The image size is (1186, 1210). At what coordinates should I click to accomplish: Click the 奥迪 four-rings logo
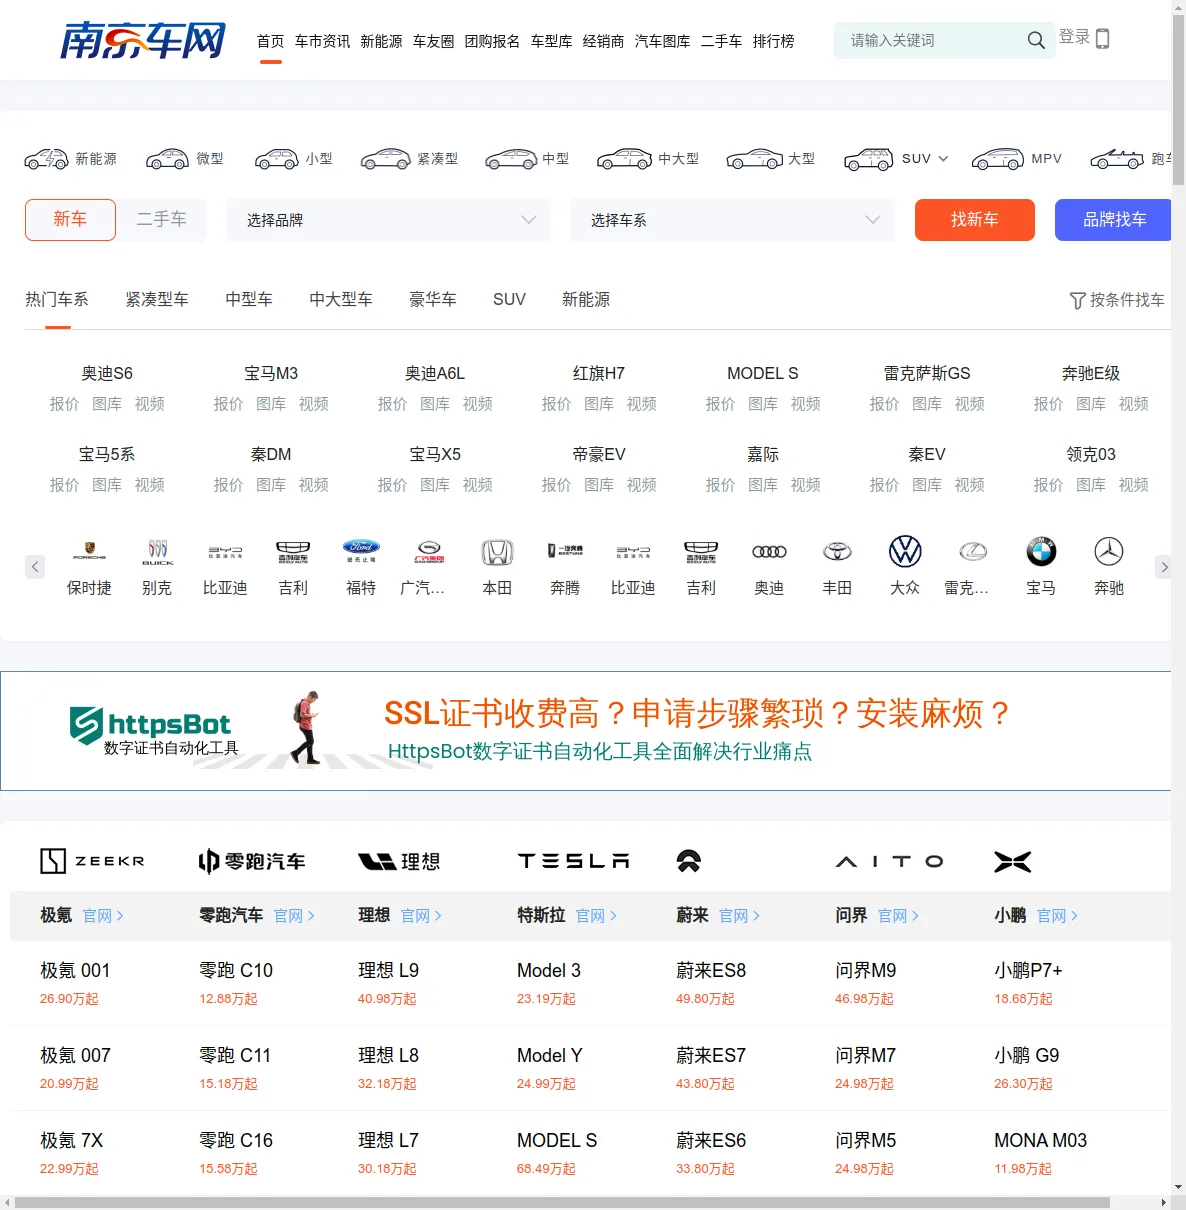[x=769, y=551]
